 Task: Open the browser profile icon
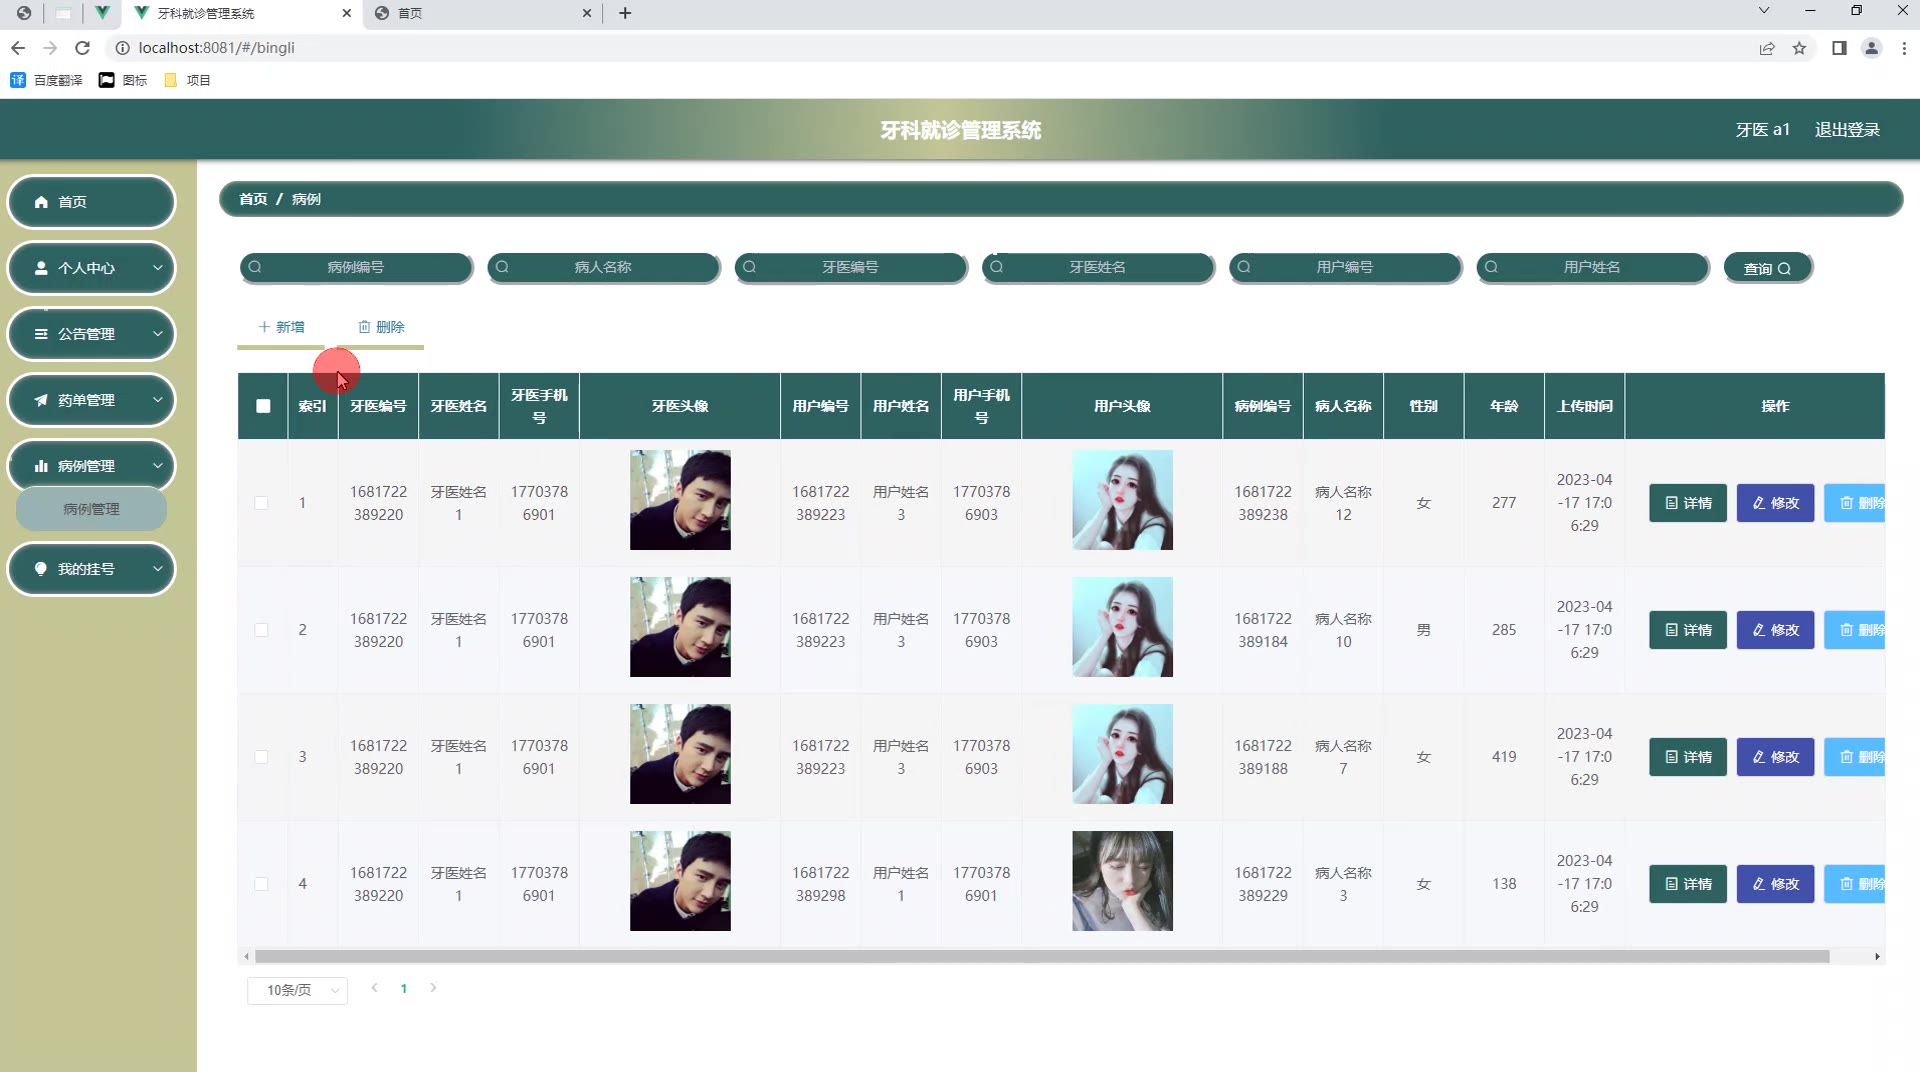point(1872,48)
